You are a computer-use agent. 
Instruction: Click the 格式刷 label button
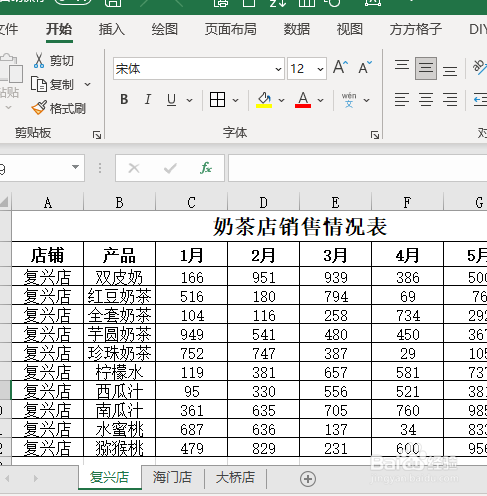pos(68,108)
